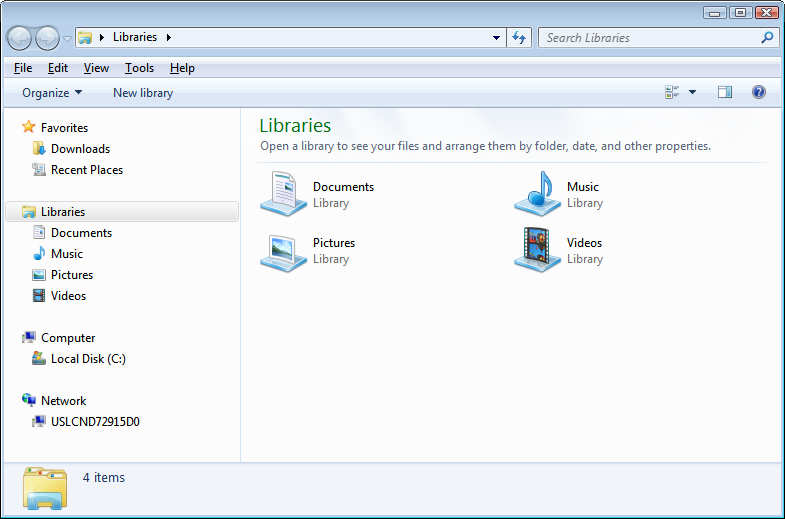Select the large Music library icon

click(537, 194)
